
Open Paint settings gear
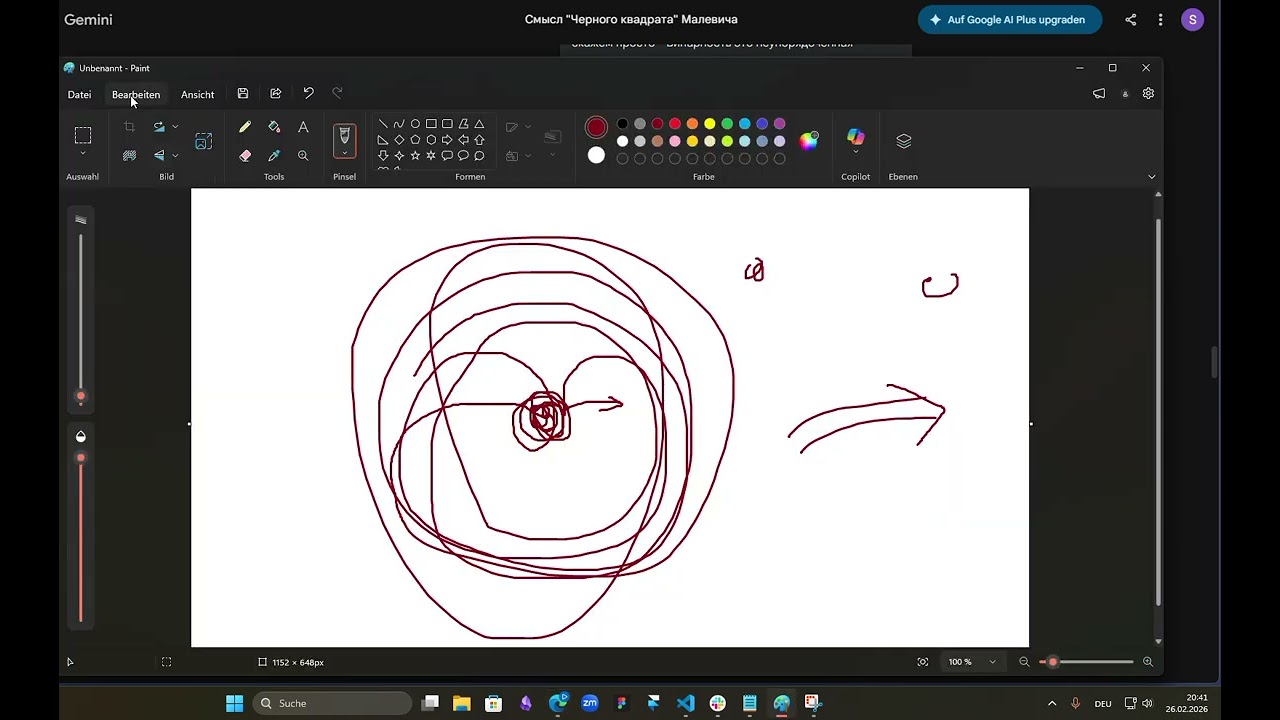tap(1148, 94)
